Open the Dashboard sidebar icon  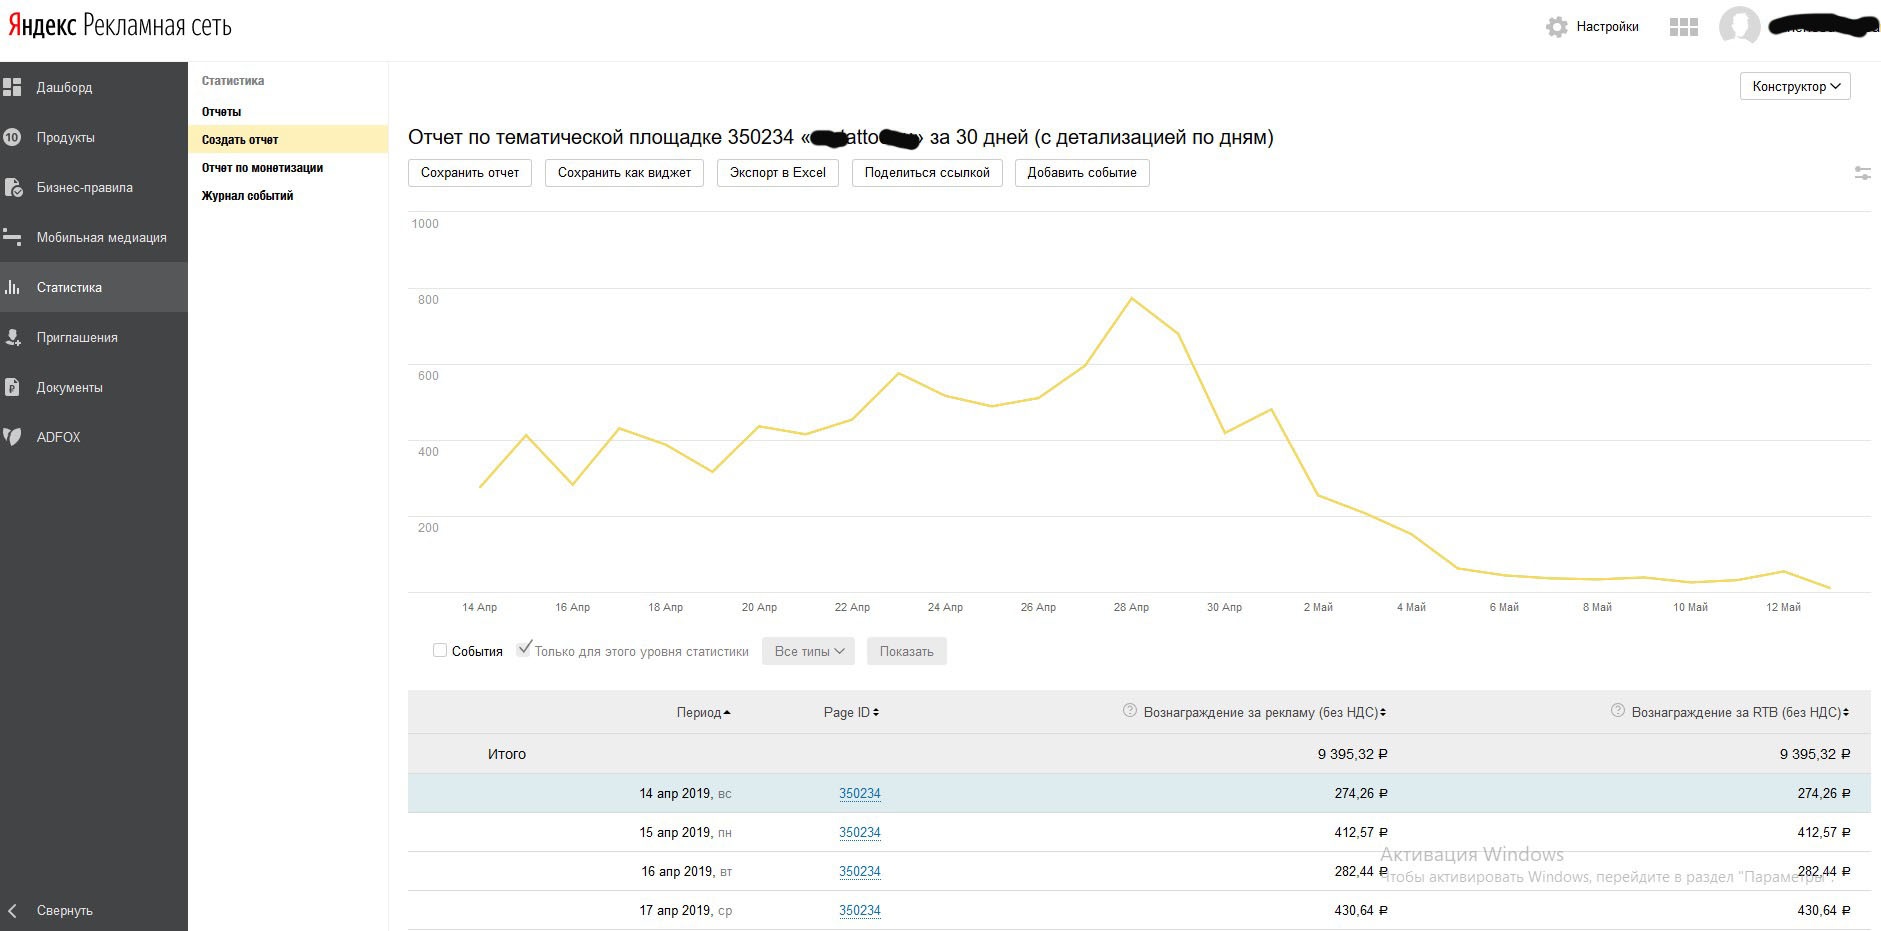(12, 88)
